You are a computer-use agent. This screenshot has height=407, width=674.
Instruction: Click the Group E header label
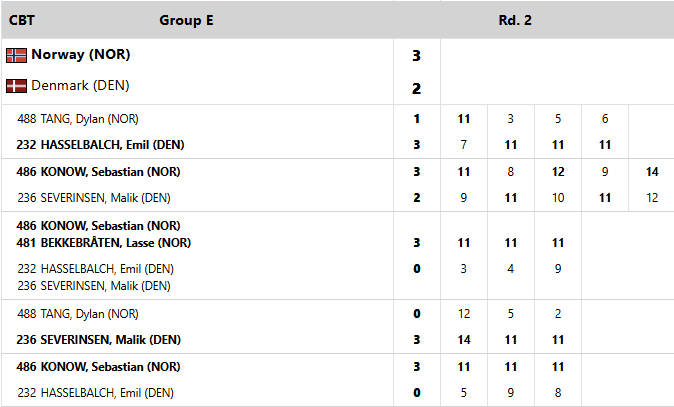tap(186, 20)
